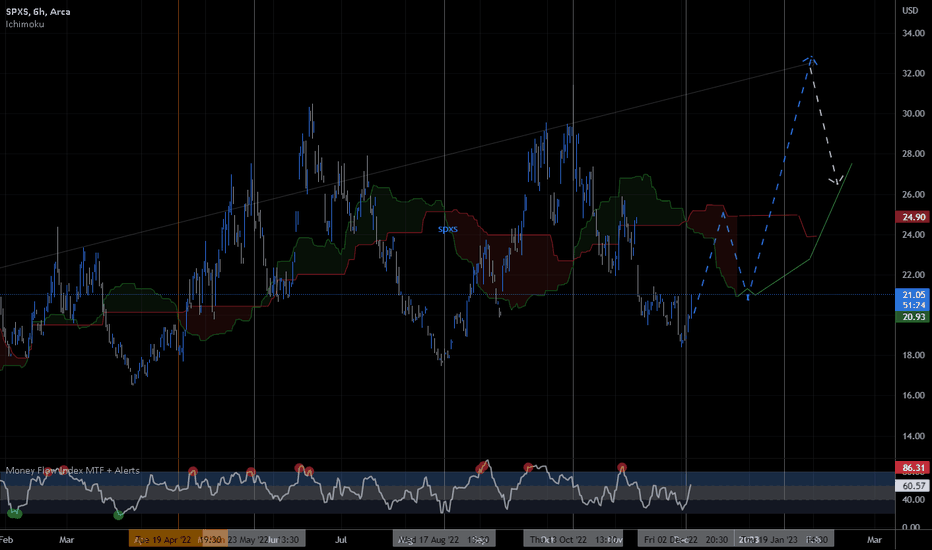932x550 pixels.
Task: Click the 18.00 price axis label
Action: [913, 355]
